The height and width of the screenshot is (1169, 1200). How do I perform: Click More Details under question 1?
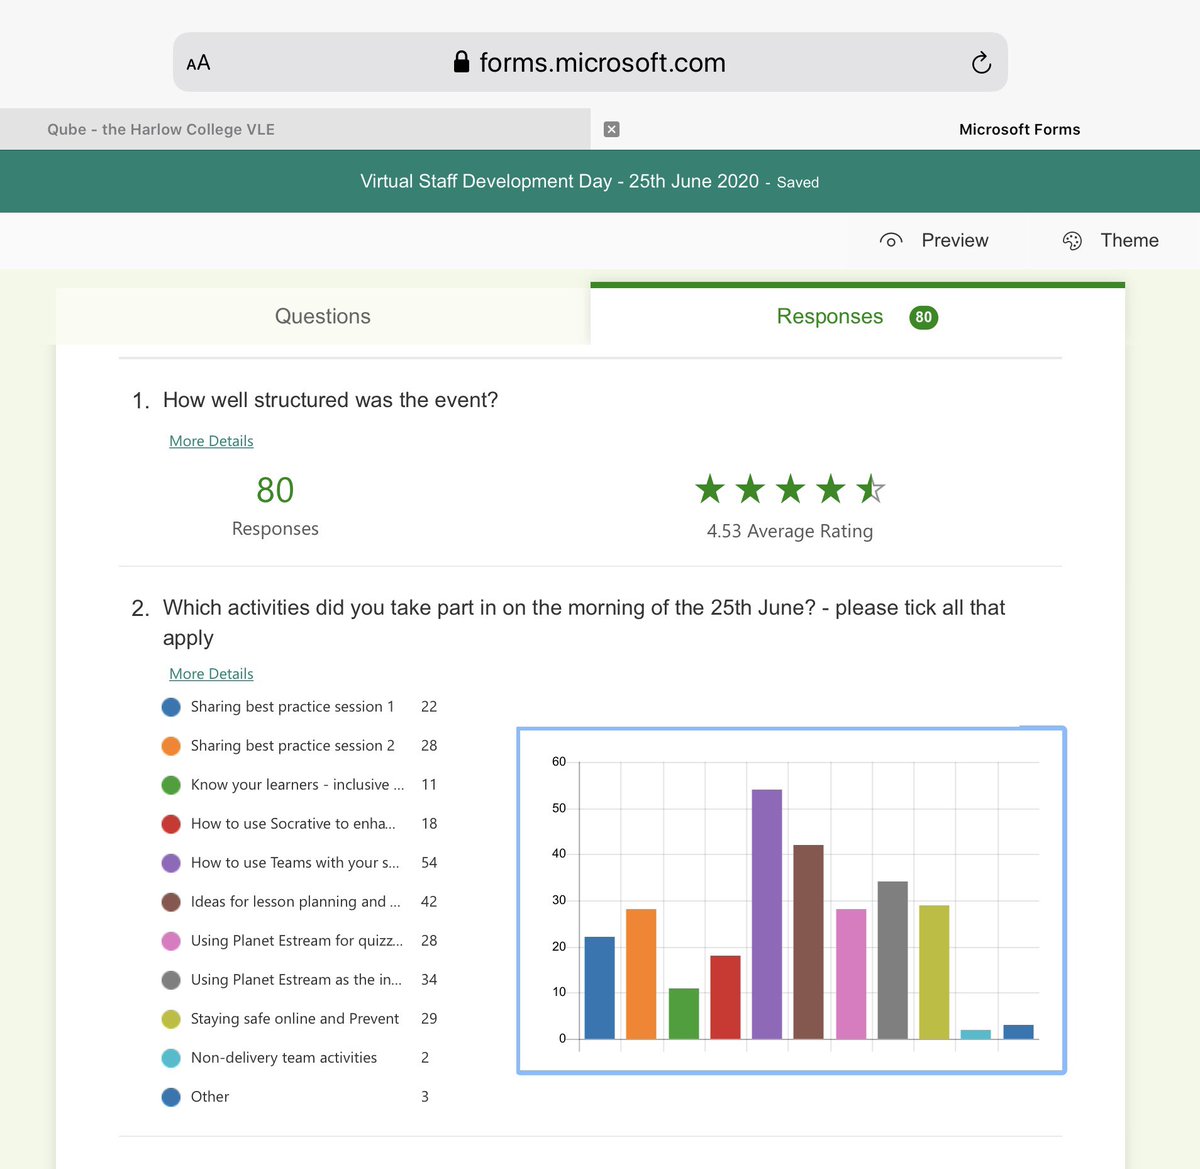tap(211, 441)
